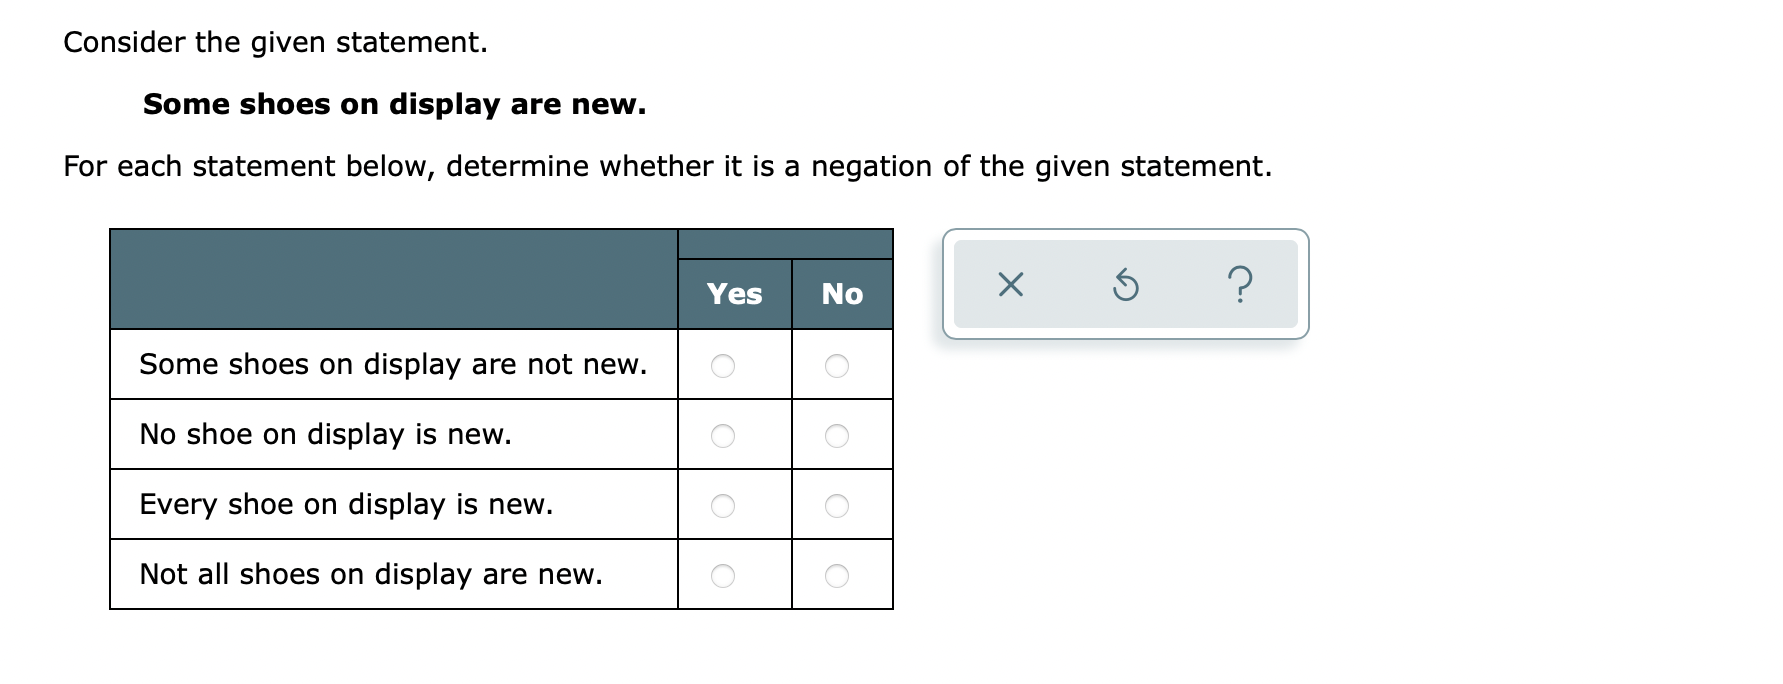Click the empty table header cell
The width and height of the screenshot is (1783, 684).
pos(393,277)
